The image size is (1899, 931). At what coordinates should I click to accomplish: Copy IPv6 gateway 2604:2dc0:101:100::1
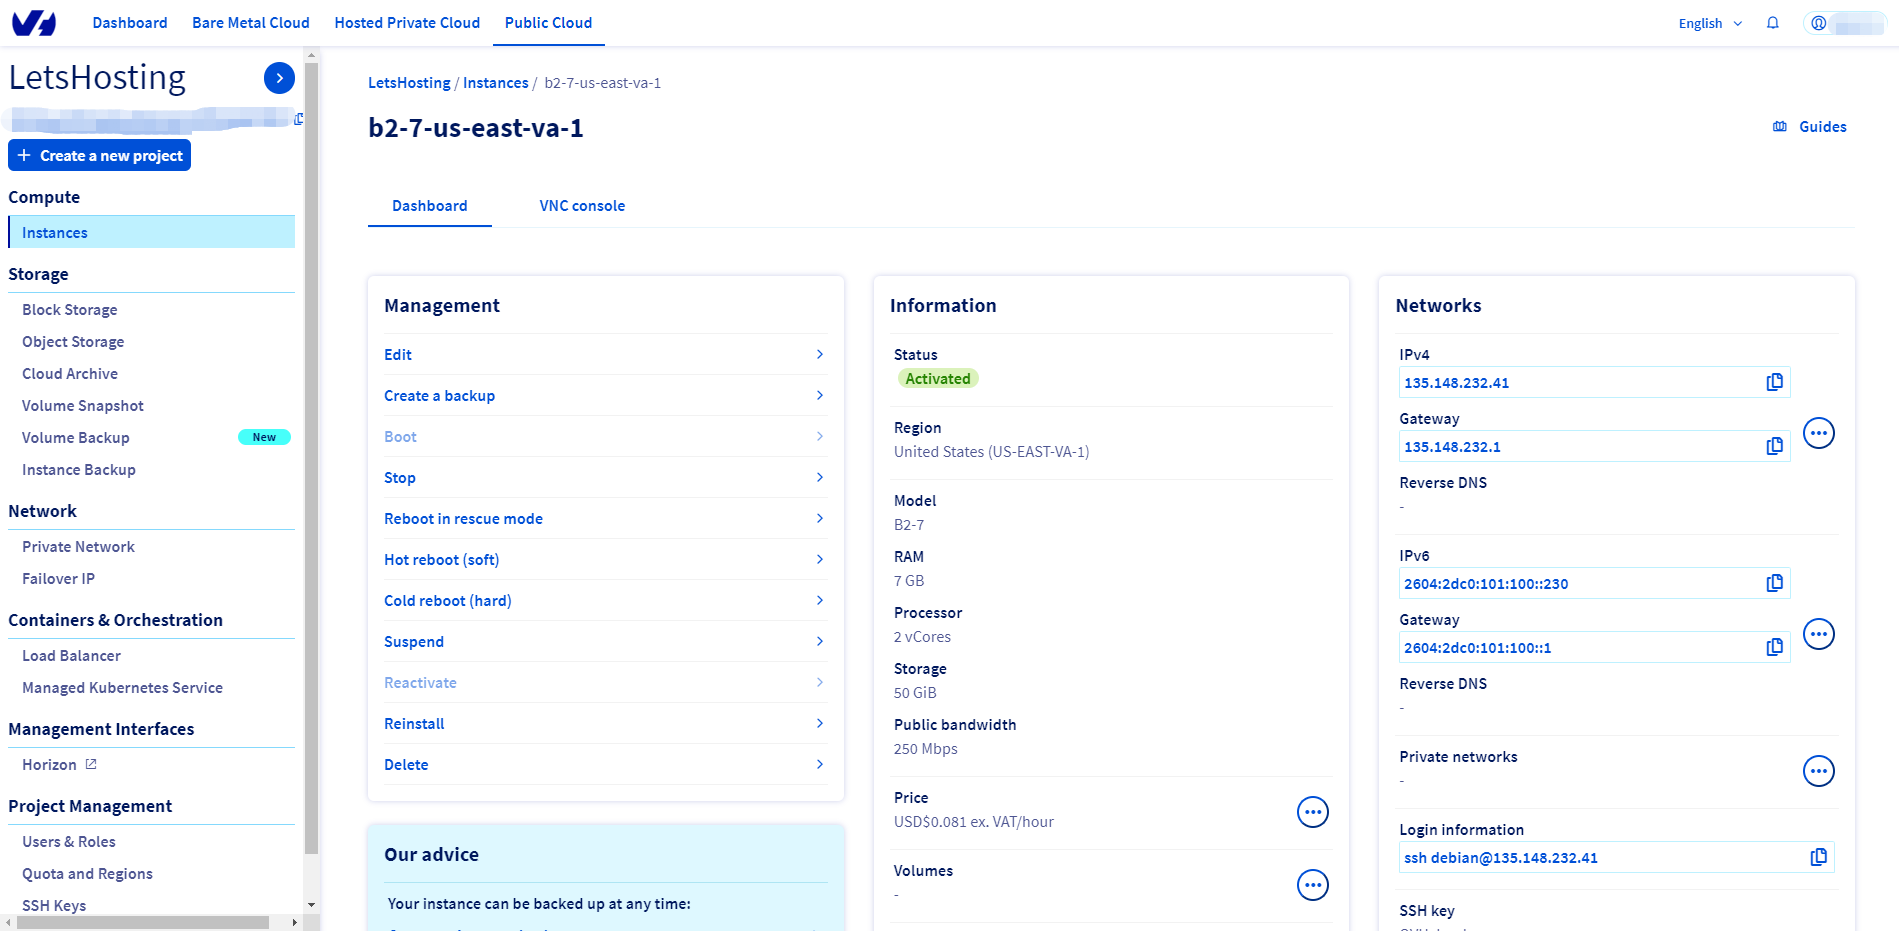(1775, 647)
